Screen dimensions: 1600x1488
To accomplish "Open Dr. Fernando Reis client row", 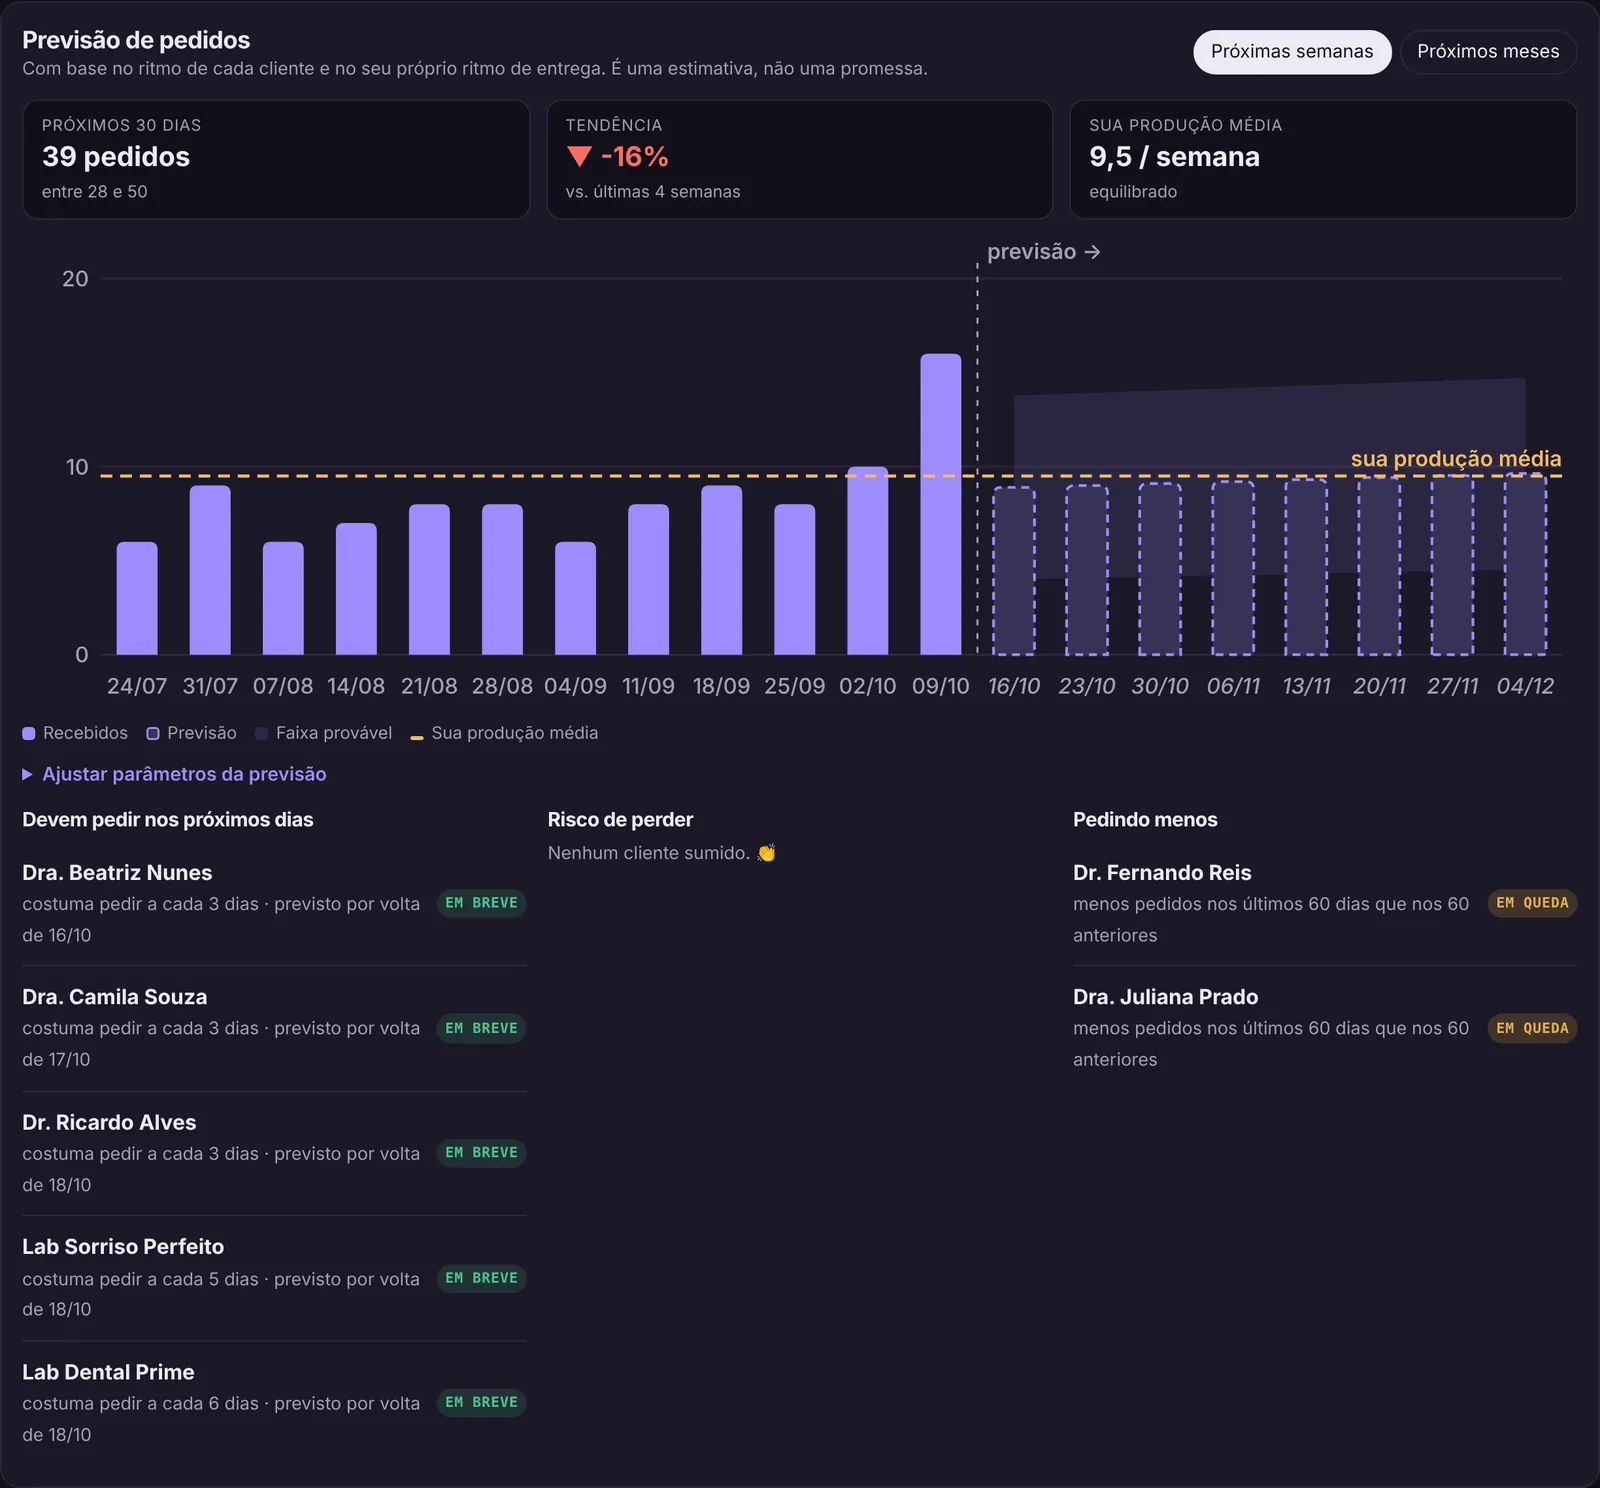I will 1325,903.
